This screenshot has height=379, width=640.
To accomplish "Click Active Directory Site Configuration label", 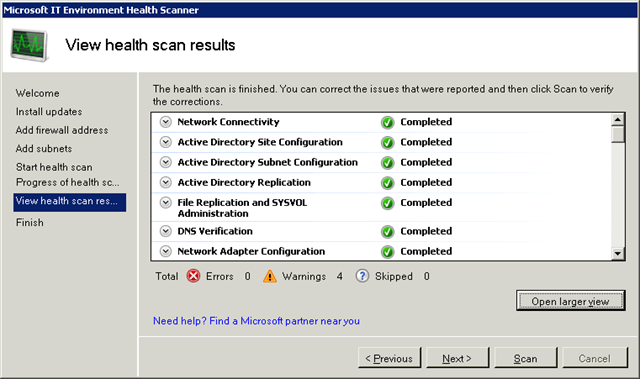I will [260, 142].
